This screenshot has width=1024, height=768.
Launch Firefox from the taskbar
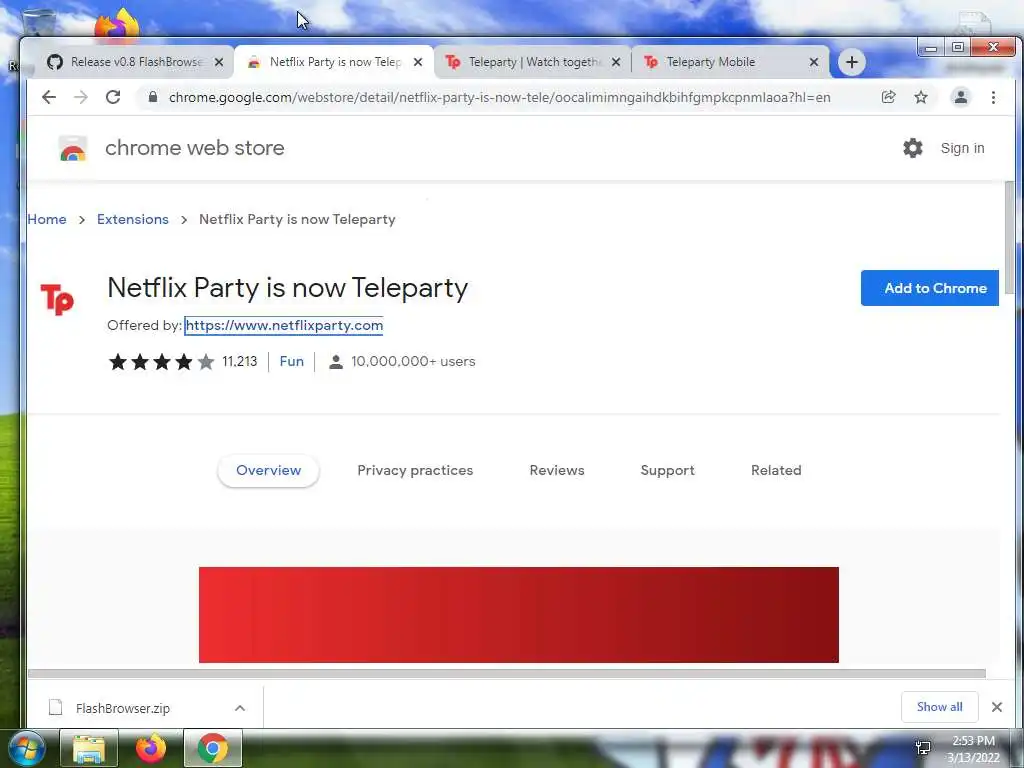pos(151,748)
